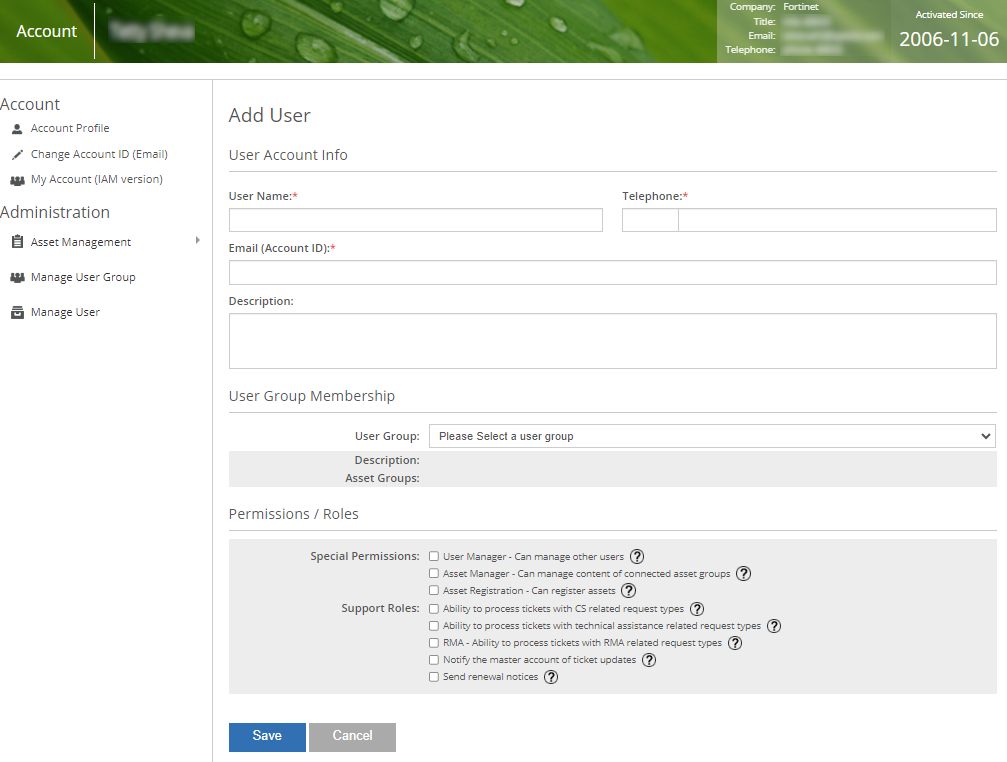Viewport: 1007px width, 762px height.
Task: Select the Administration section heading
Action: [55, 212]
